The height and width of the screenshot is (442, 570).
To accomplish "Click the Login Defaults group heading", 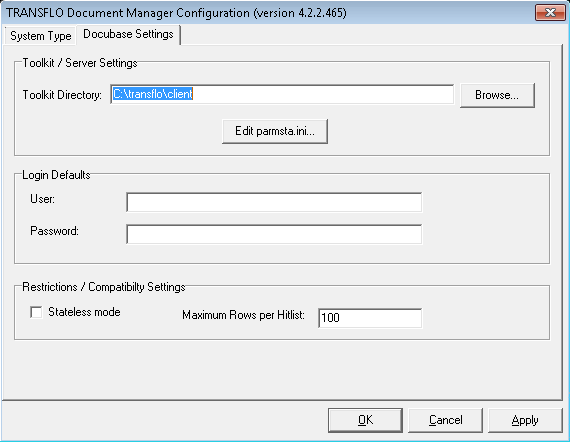I will (56, 175).
